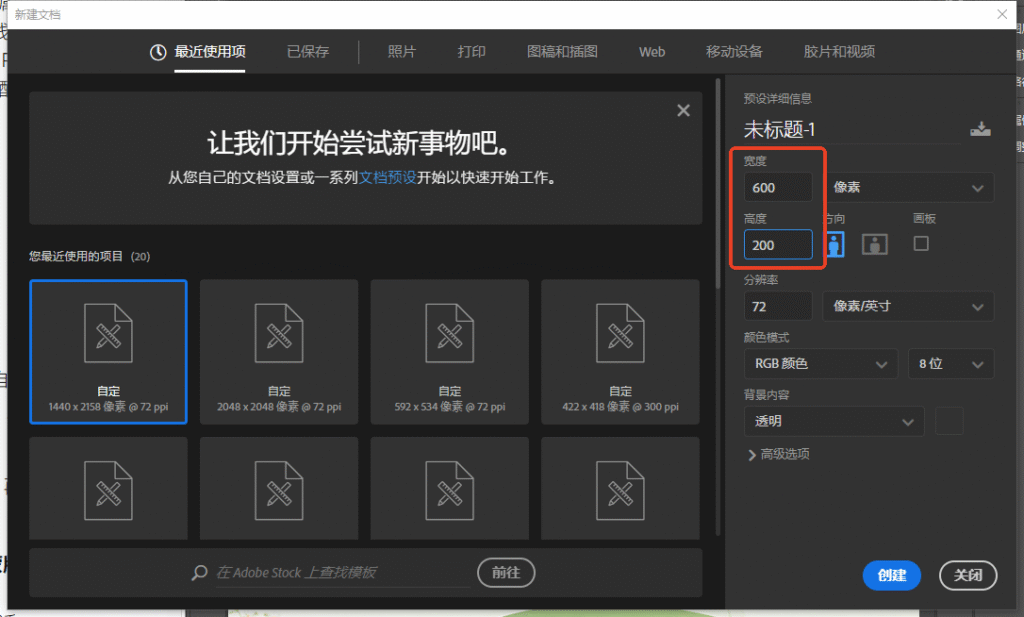Click the 创建 create button

(891, 575)
